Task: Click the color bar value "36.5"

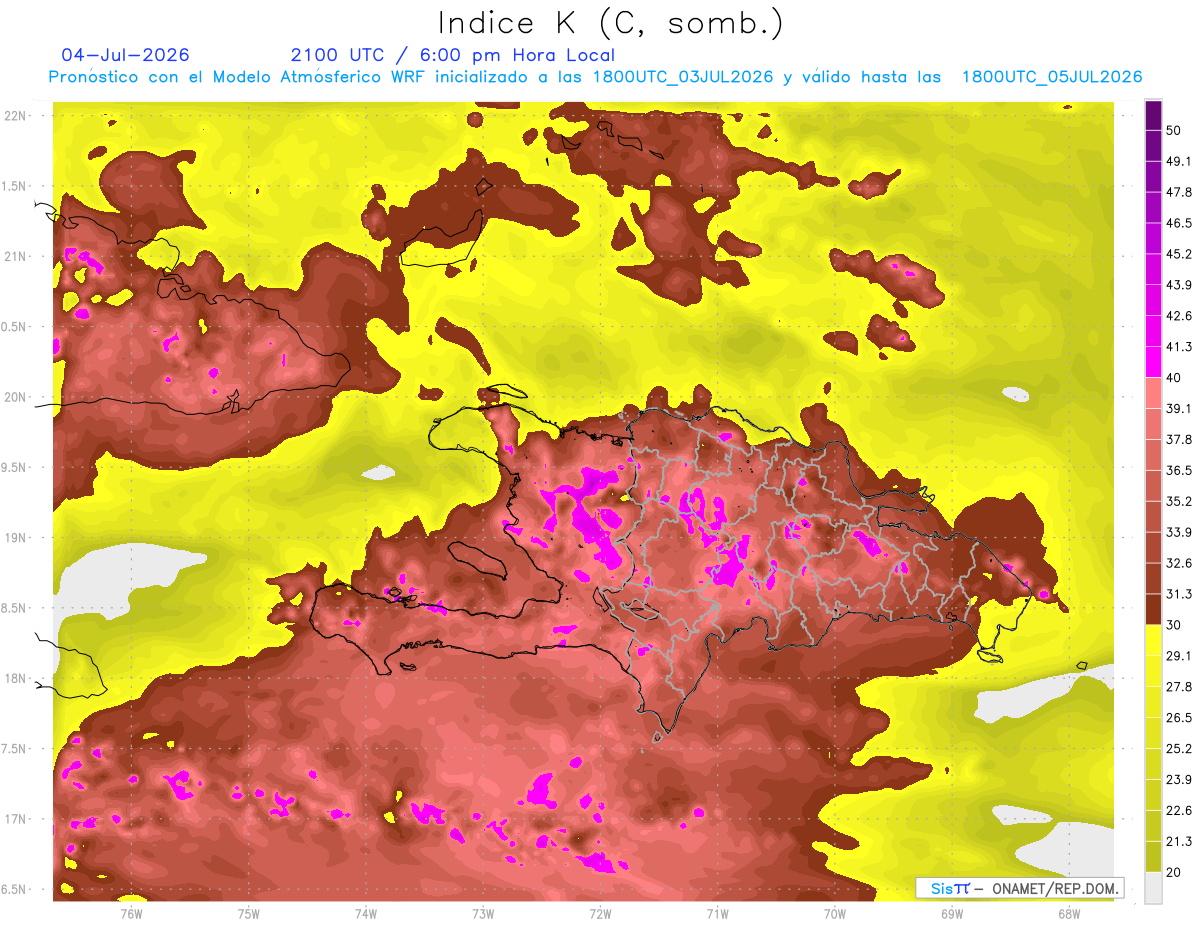Action: click(1178, 470)
